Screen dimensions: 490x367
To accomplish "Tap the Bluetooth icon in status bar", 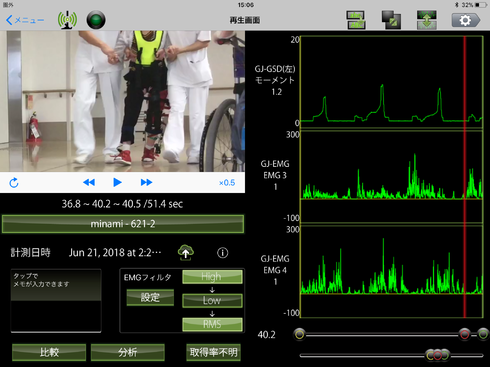I will 457,5.
